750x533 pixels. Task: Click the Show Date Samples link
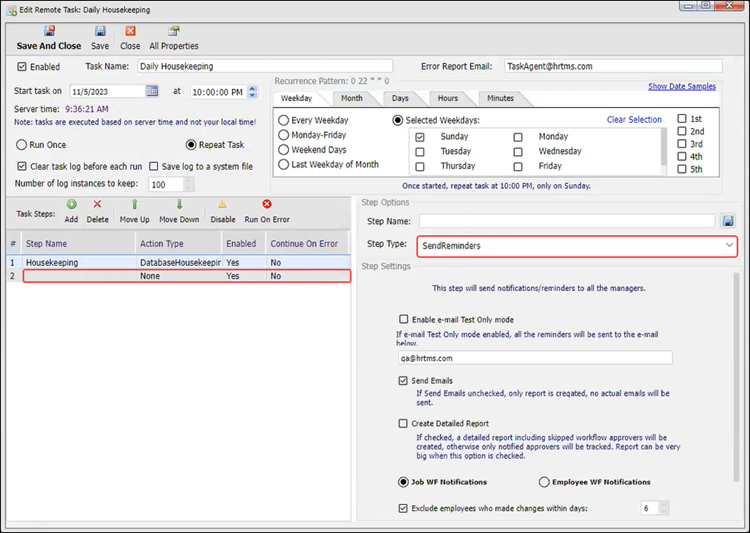click(x=684, y=87)
